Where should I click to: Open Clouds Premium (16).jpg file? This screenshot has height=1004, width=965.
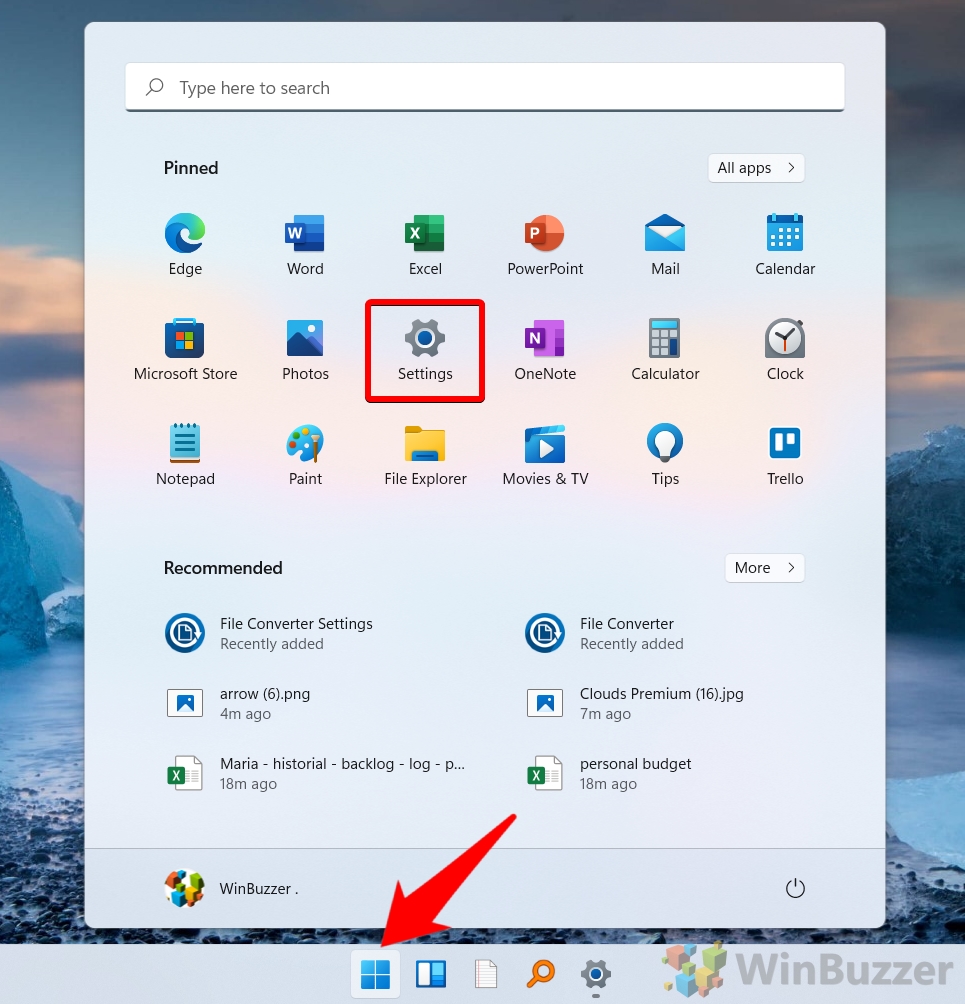[635, 703]
